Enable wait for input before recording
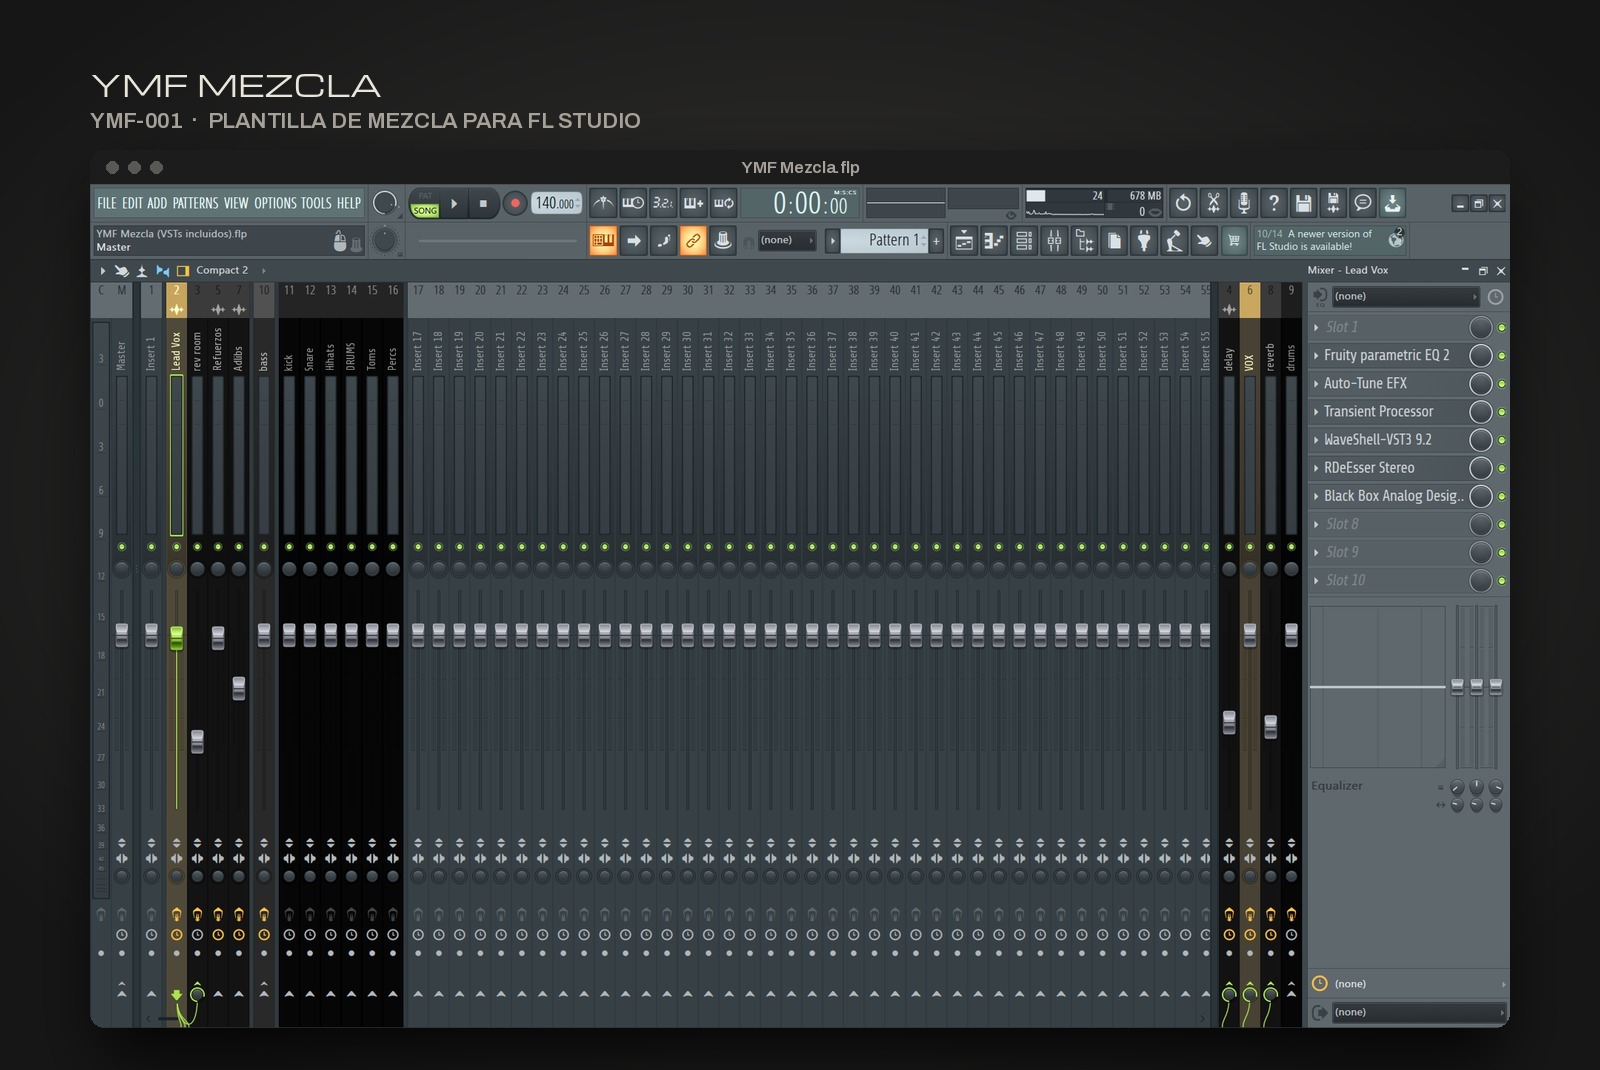Viewport: 1600px width, 1070px height. [x=633, y=203]
